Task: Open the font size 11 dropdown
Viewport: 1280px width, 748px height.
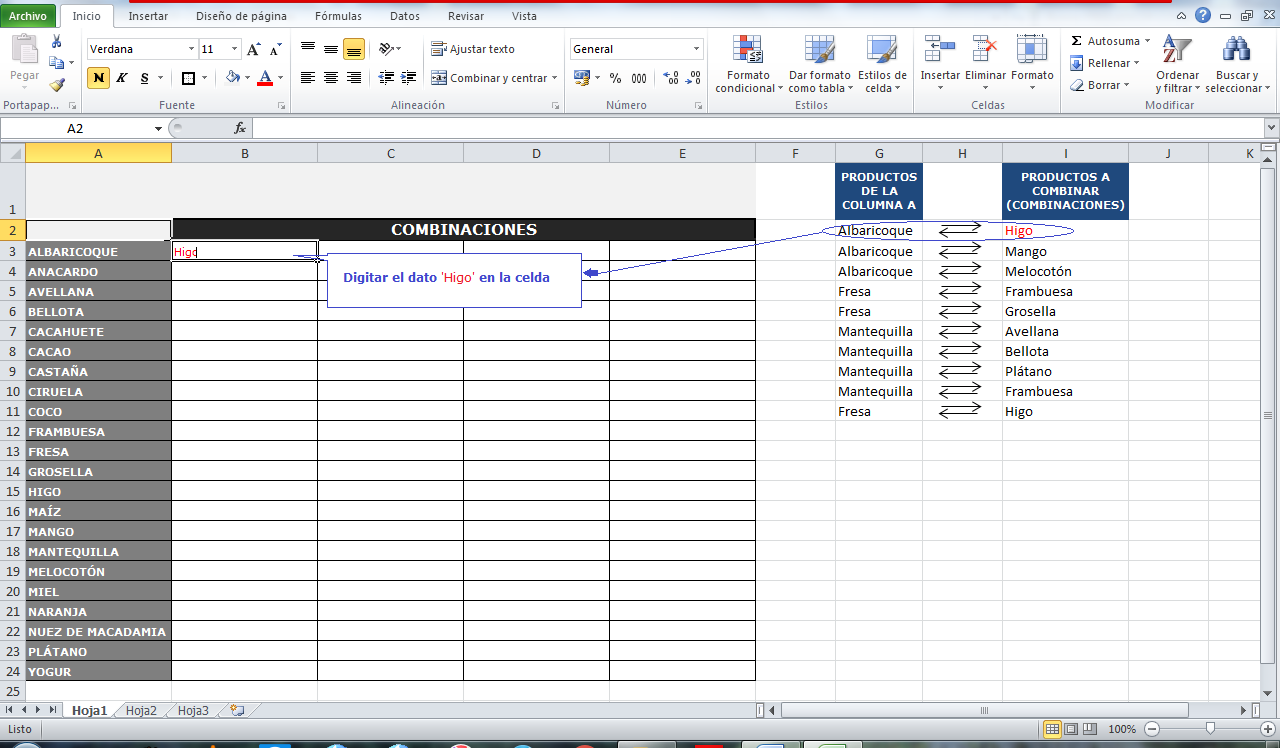Action: point(235,49)
